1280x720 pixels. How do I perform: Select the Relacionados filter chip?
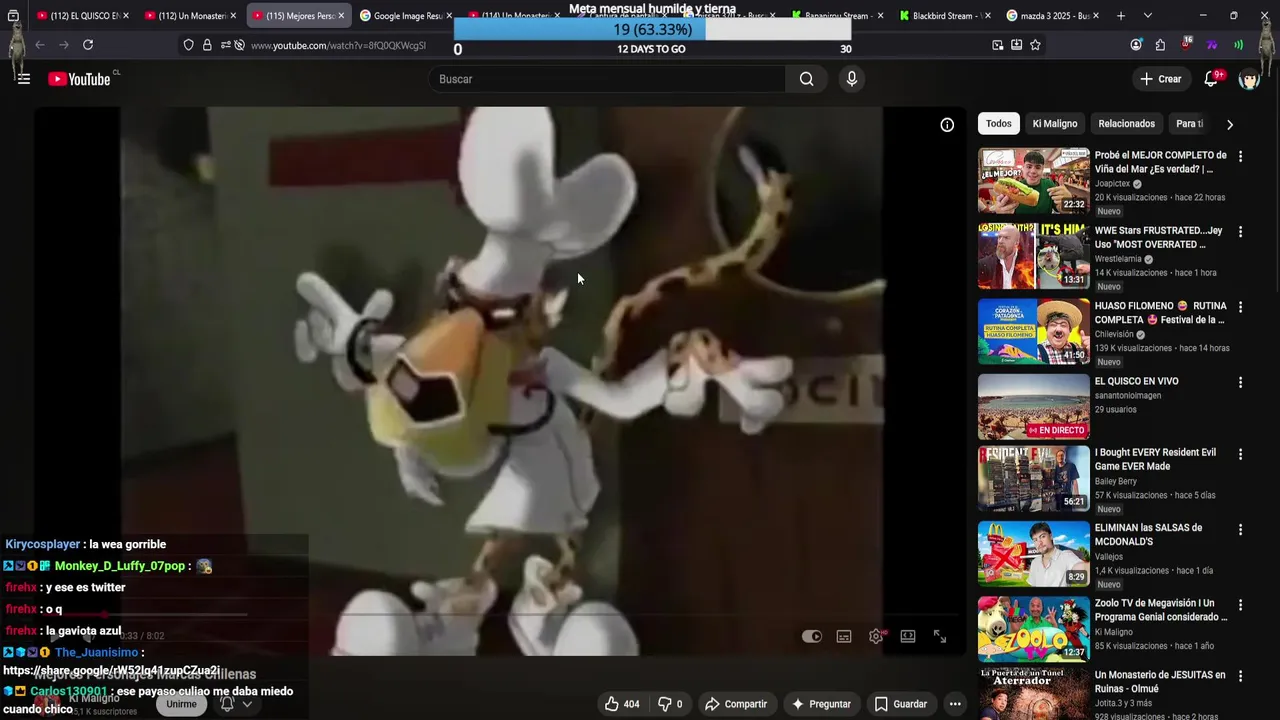[1126, 124]
